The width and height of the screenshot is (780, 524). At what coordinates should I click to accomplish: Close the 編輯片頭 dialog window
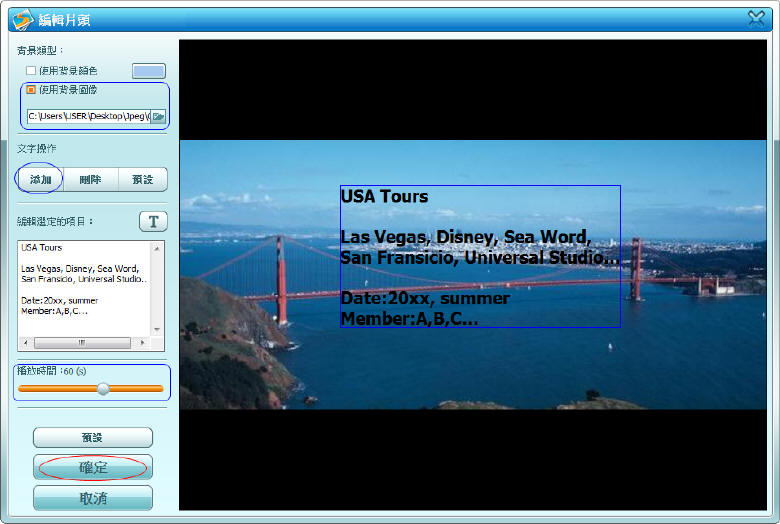[x=755, y=18]
